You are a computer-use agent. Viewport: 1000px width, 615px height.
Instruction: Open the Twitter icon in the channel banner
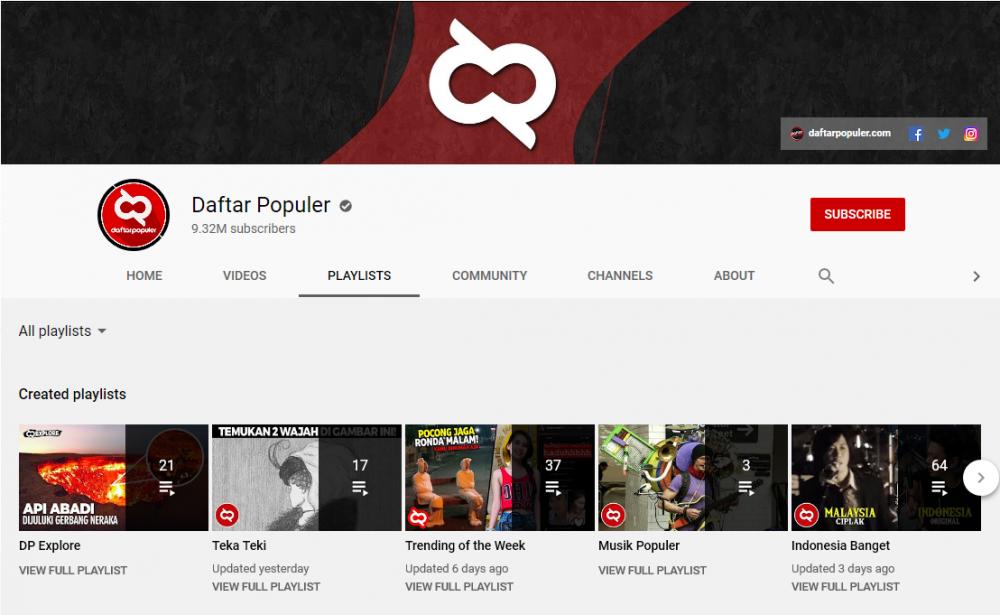pyautogui.click(x=943, y=134)
